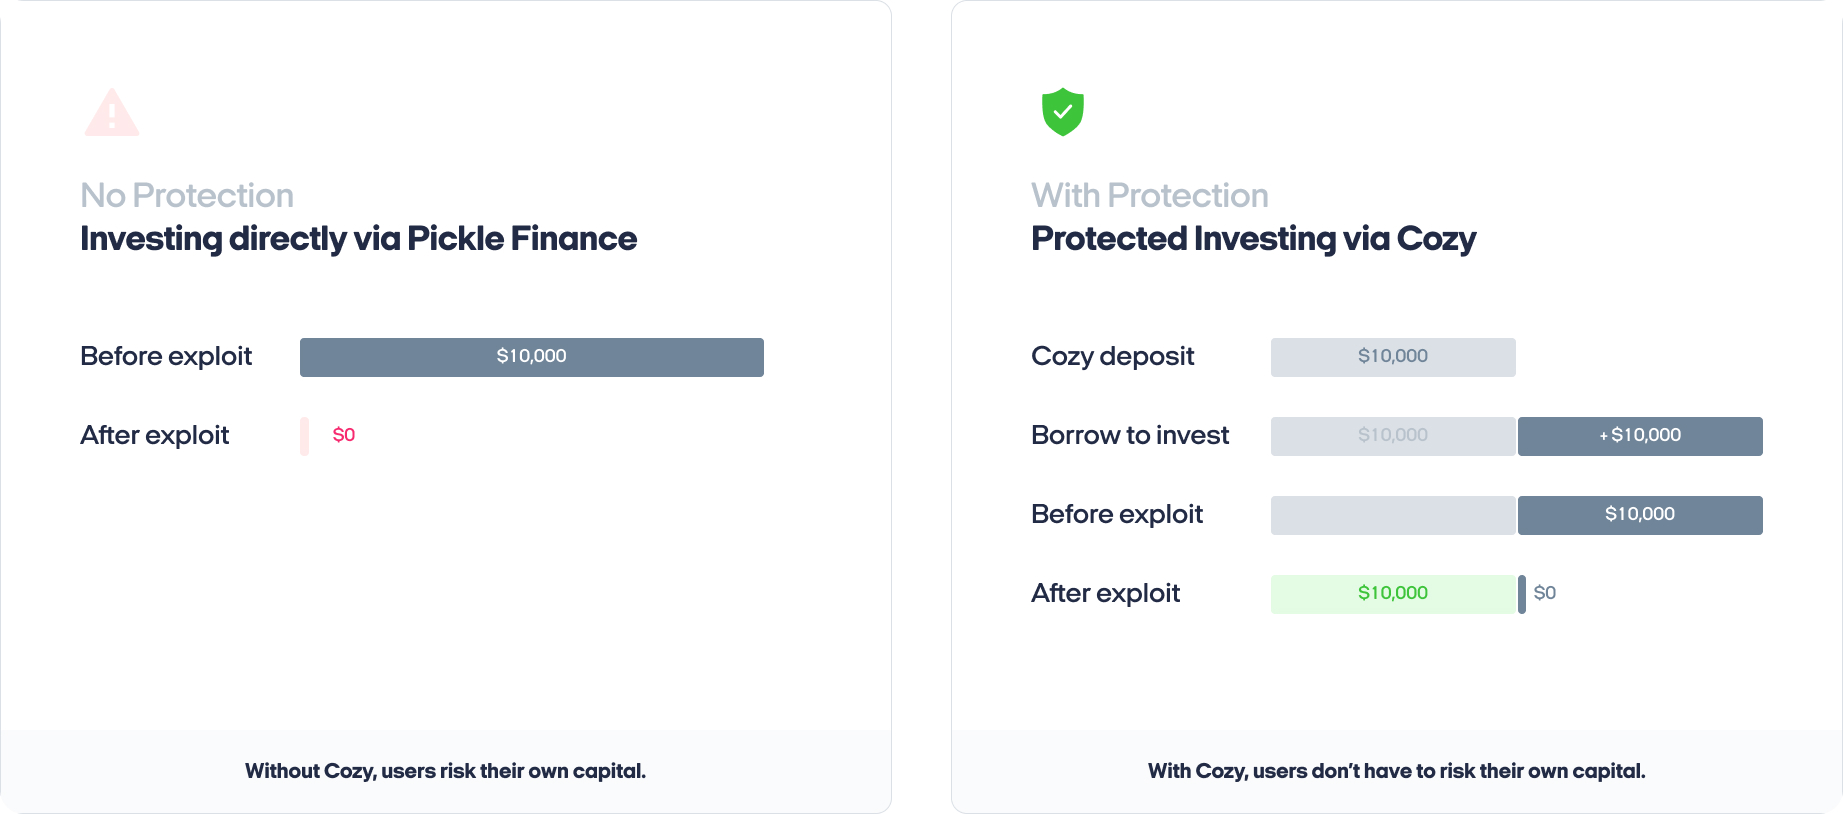This screenshot has width=1843, height=814.
Task: Click 'Protected Investing via Cozy' title
Action: tap(1253, 239)
